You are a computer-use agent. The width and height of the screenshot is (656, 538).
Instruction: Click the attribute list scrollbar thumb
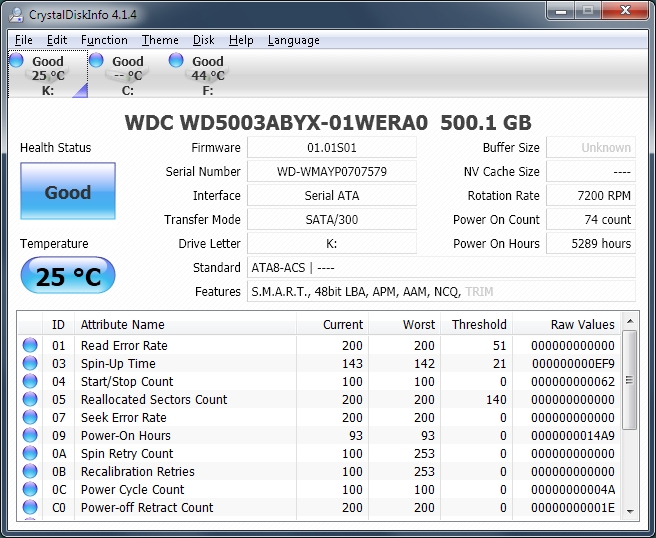click(630, 380)
